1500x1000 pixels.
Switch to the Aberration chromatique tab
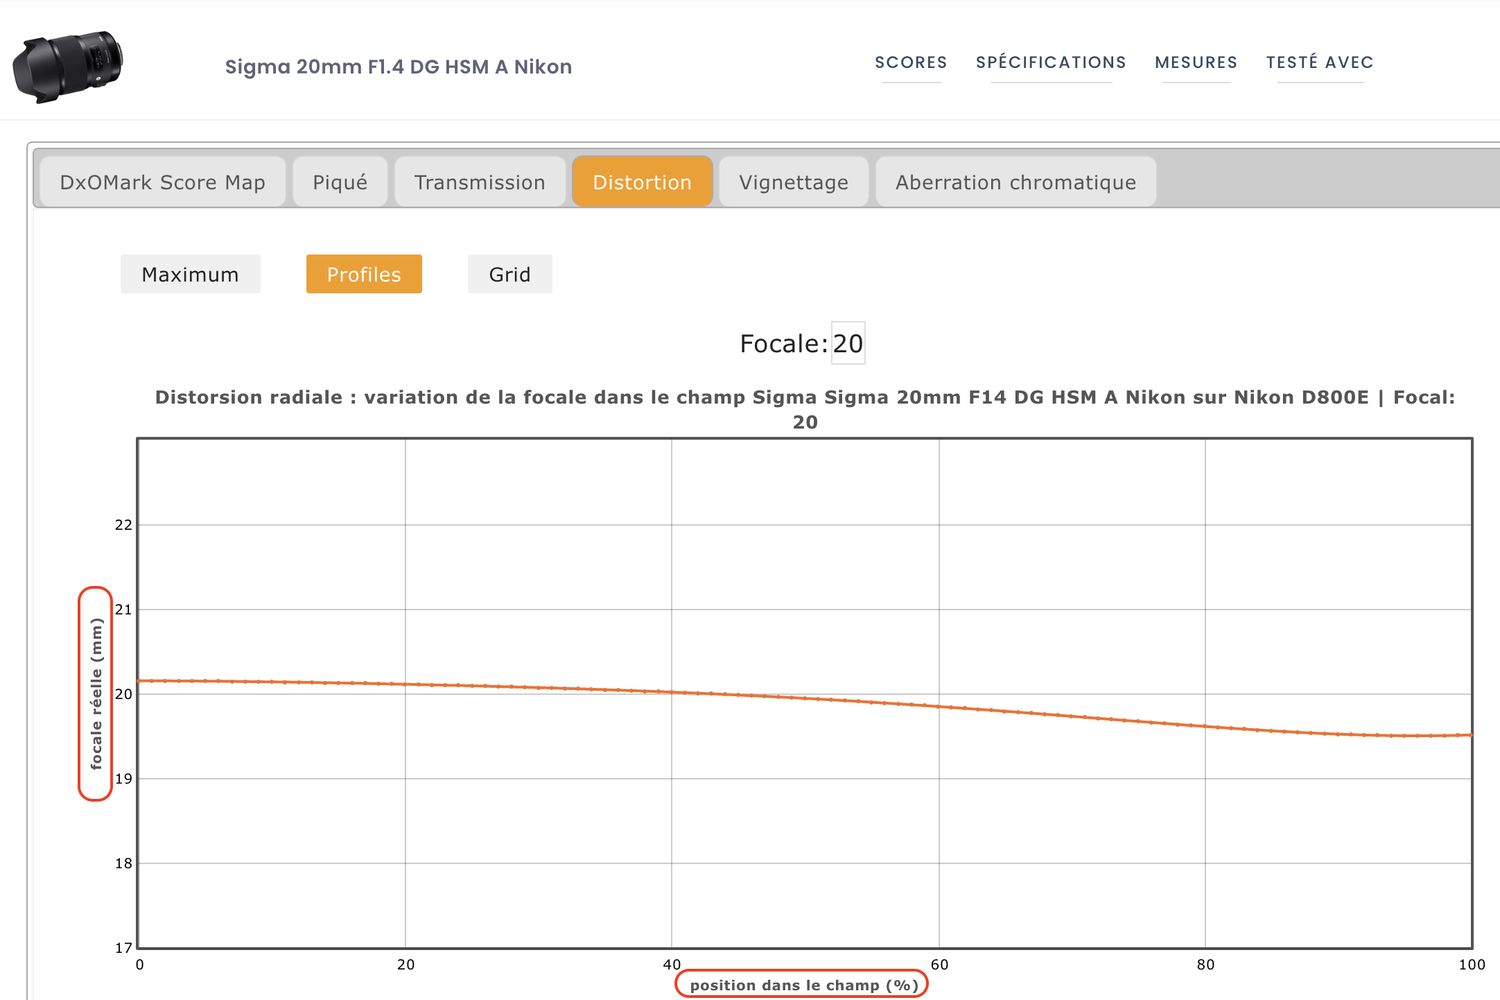coord(1016,182)
